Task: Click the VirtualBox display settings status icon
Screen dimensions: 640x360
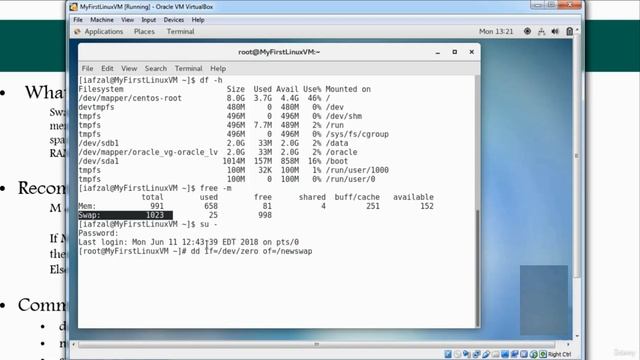Action: coord(504,354)
